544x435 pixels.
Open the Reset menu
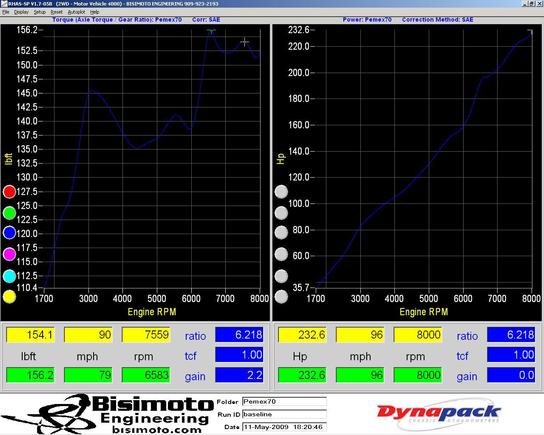57,12
